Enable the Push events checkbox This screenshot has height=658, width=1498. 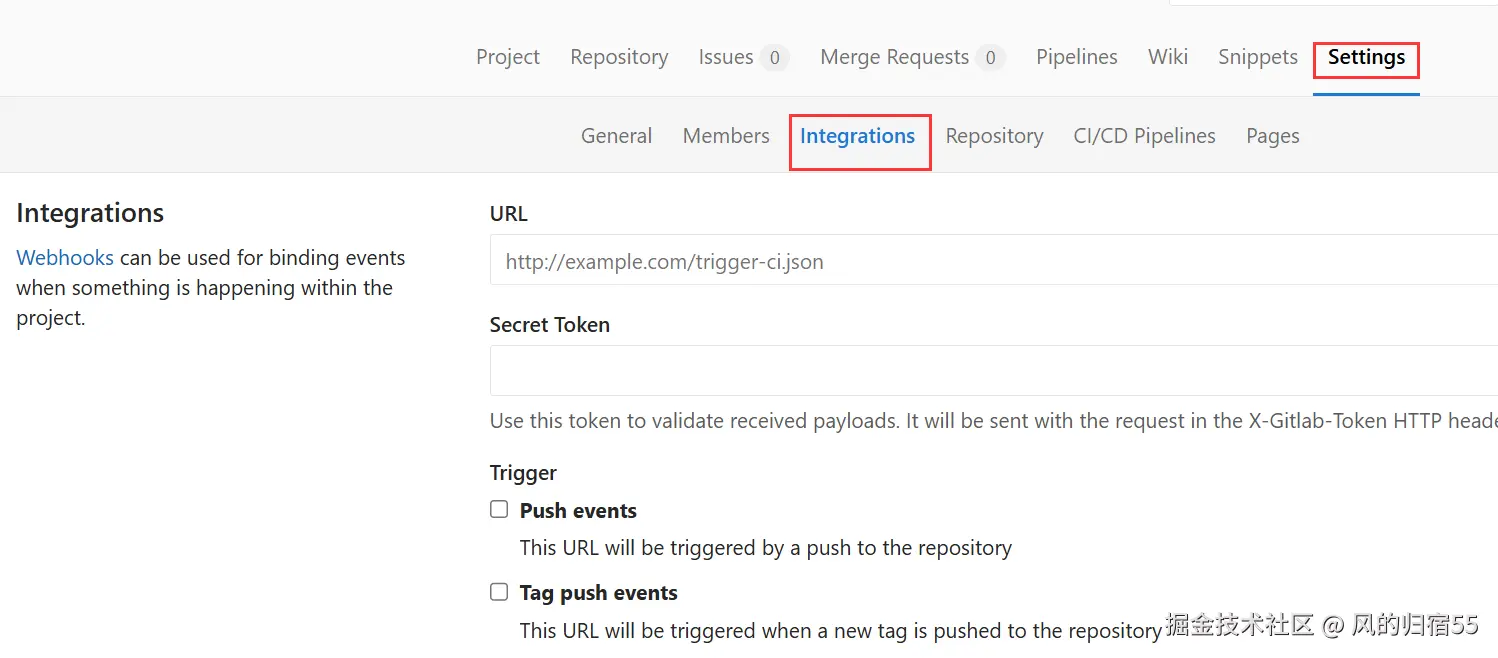pos(499,510)
